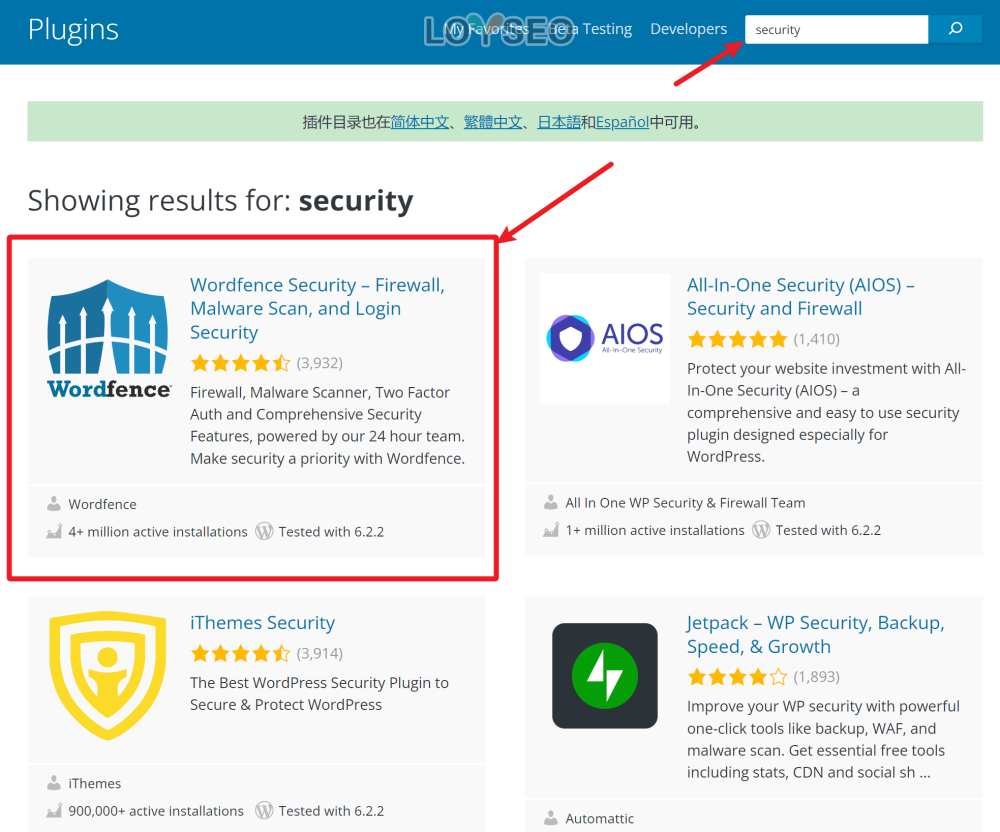Click 1+ million active installations text
1000x832 pixels.
tap(655, 530)
